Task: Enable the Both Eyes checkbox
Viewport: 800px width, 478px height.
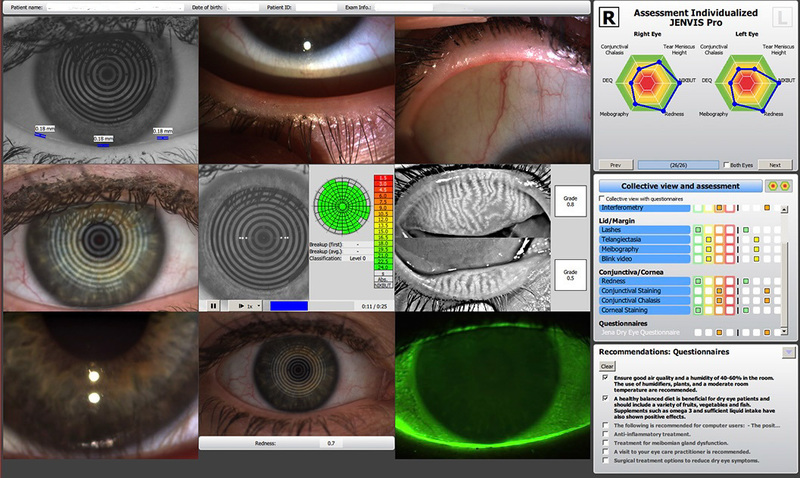Action: (x=727, y=165)
